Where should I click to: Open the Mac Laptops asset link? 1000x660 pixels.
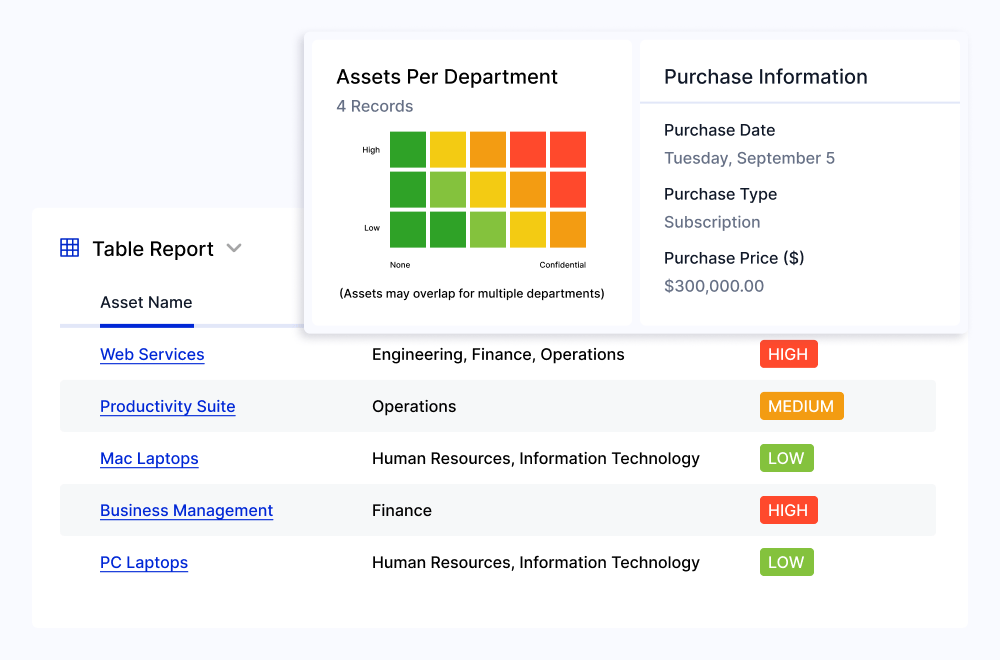pos(149,458)
